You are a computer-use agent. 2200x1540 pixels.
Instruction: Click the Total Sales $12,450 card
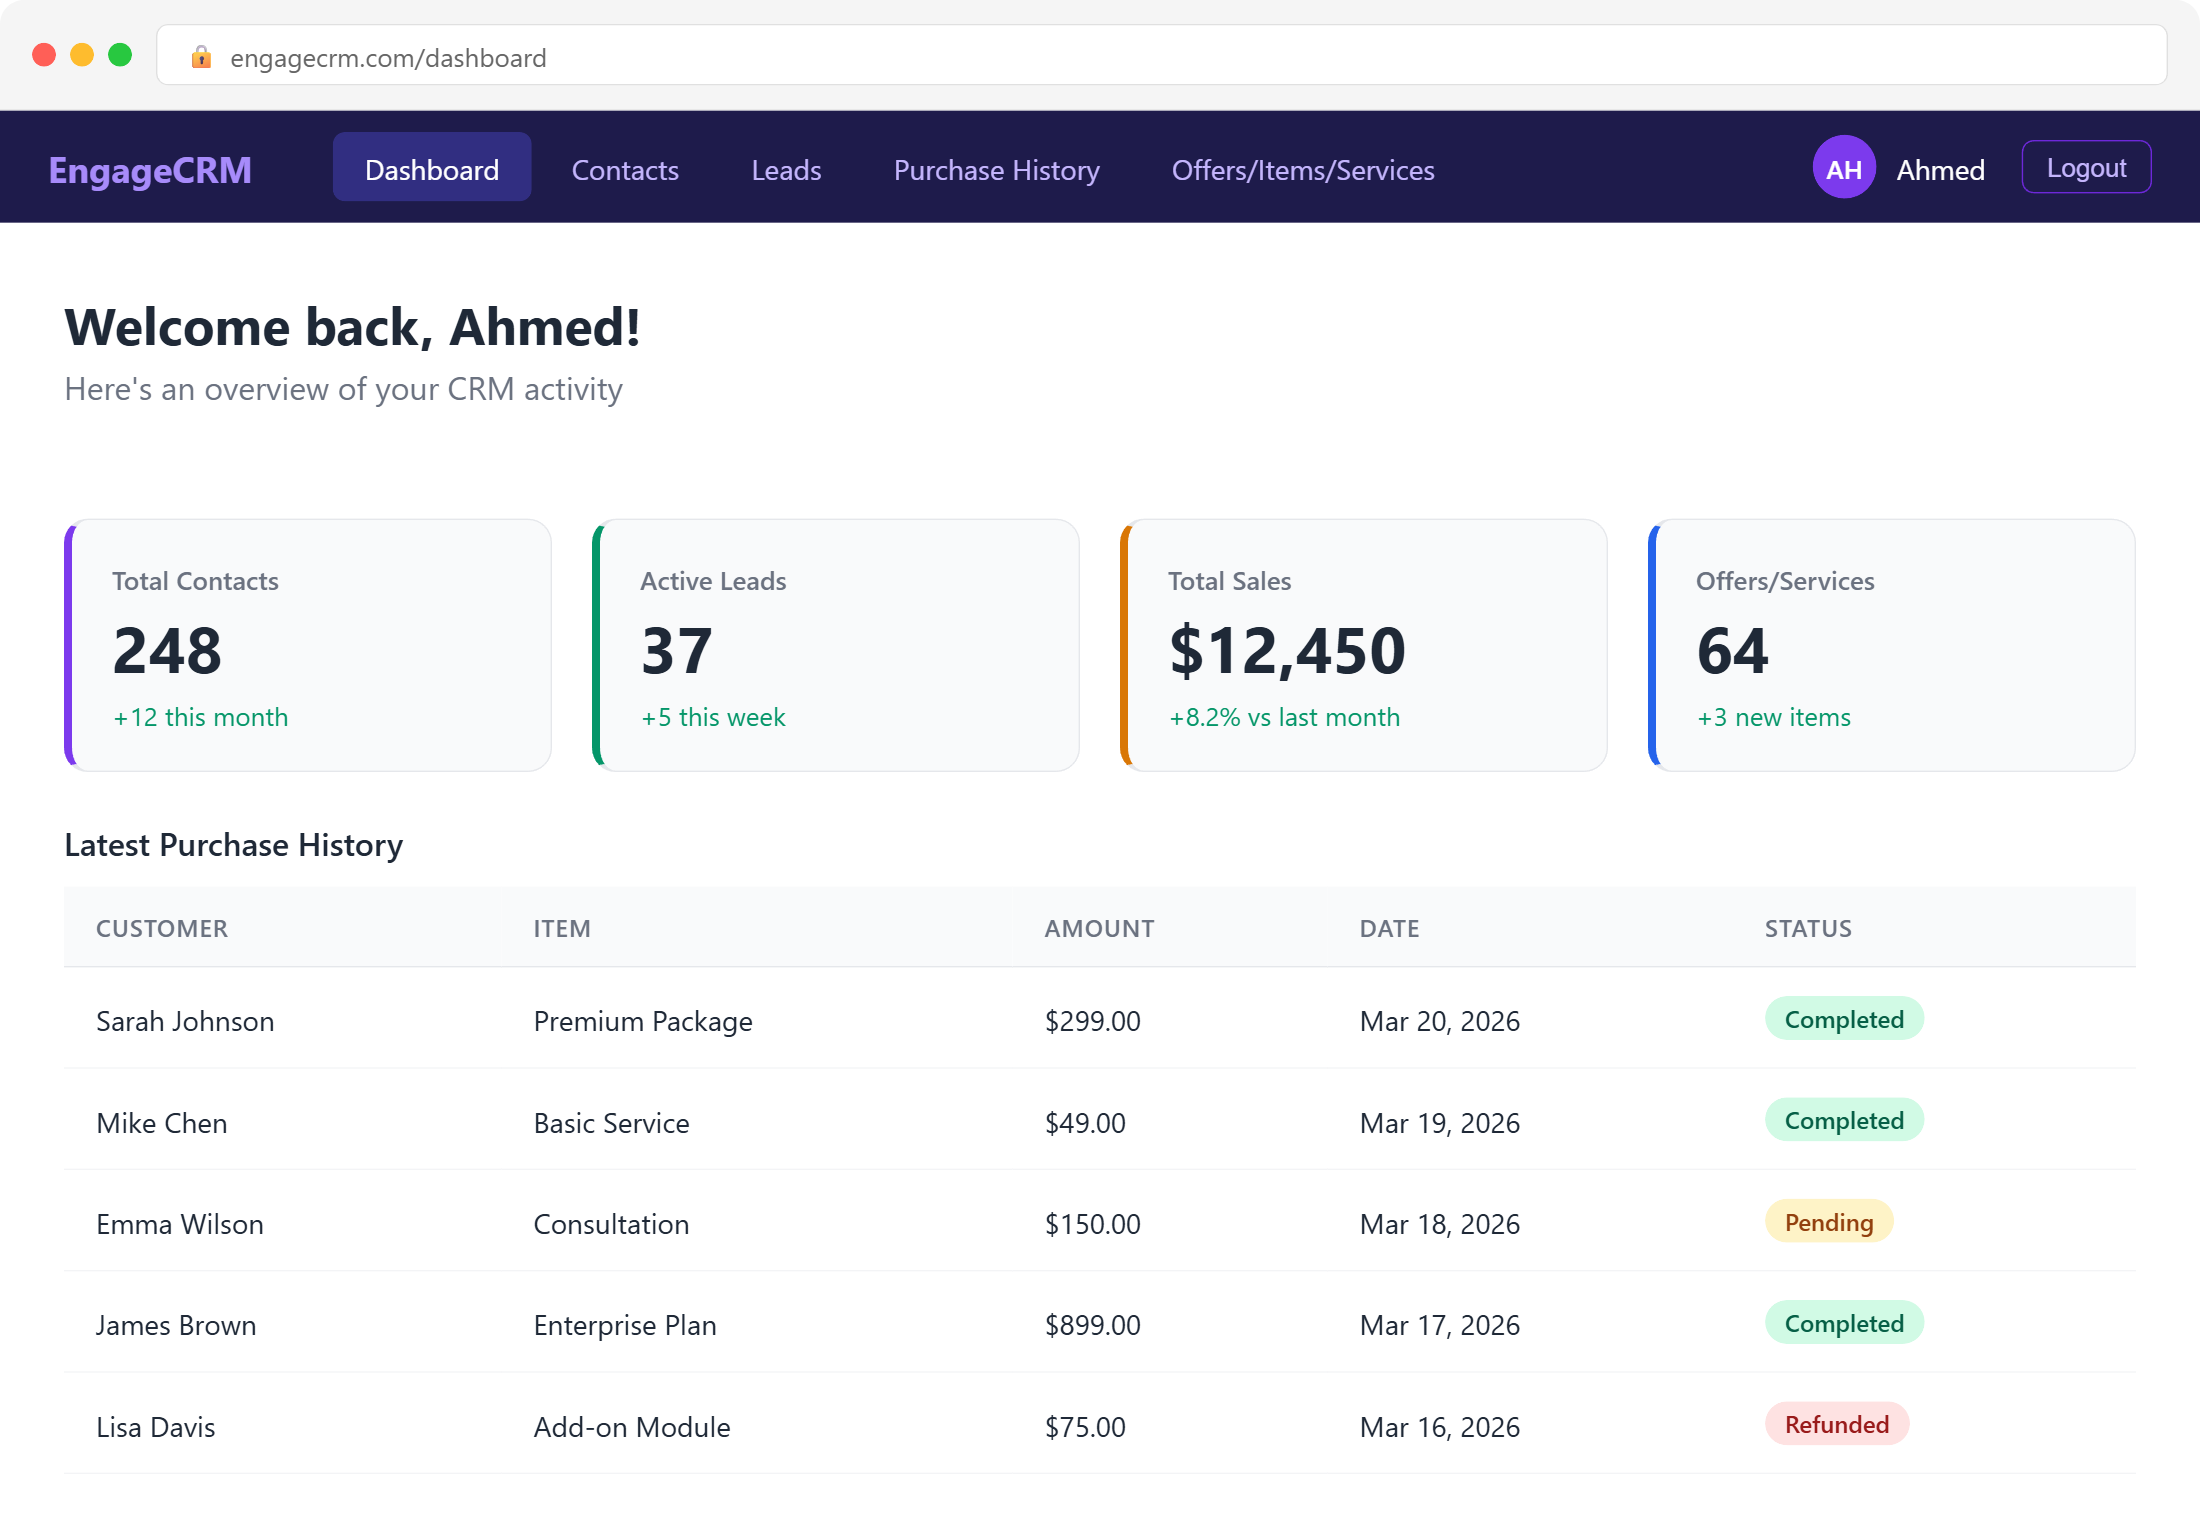pos(1364,645)
